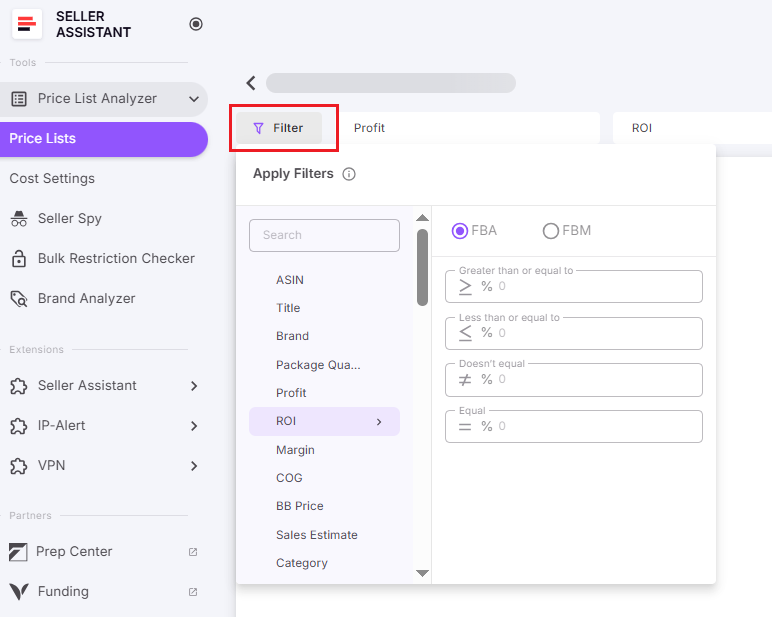This screenshot has height=617, width=772.
Task: Click the filter list scrollbar thumb
Action: (422, 267)
